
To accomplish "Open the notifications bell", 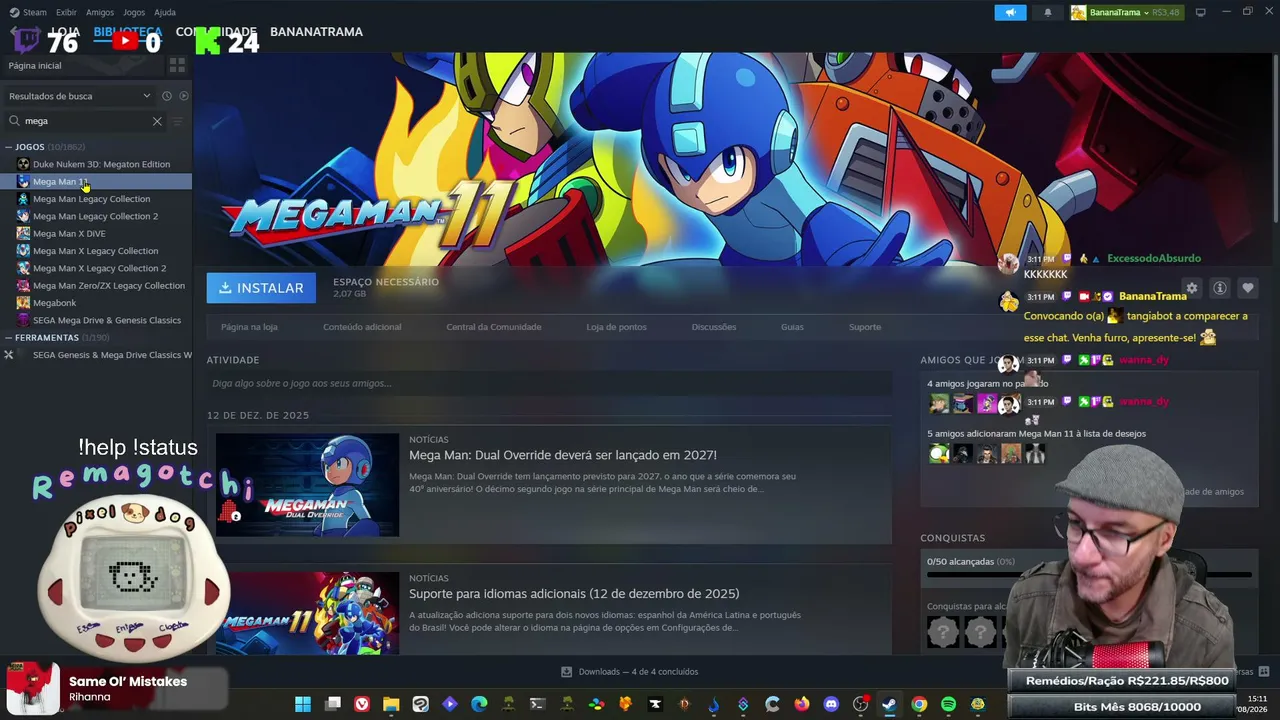I will [1048, 12].
